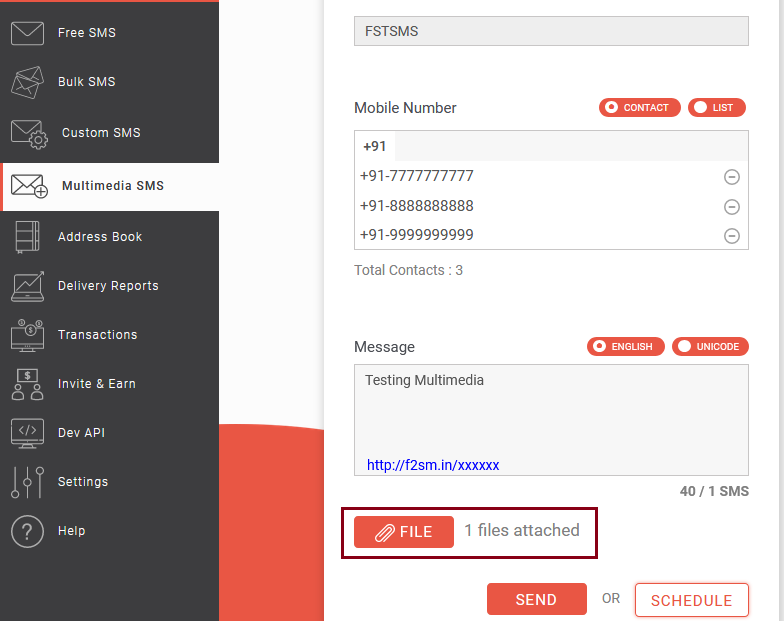Click the +91 mobile number input field
Image resolution: width=784 pixels, height=621 pixels.
coord(551,146)
